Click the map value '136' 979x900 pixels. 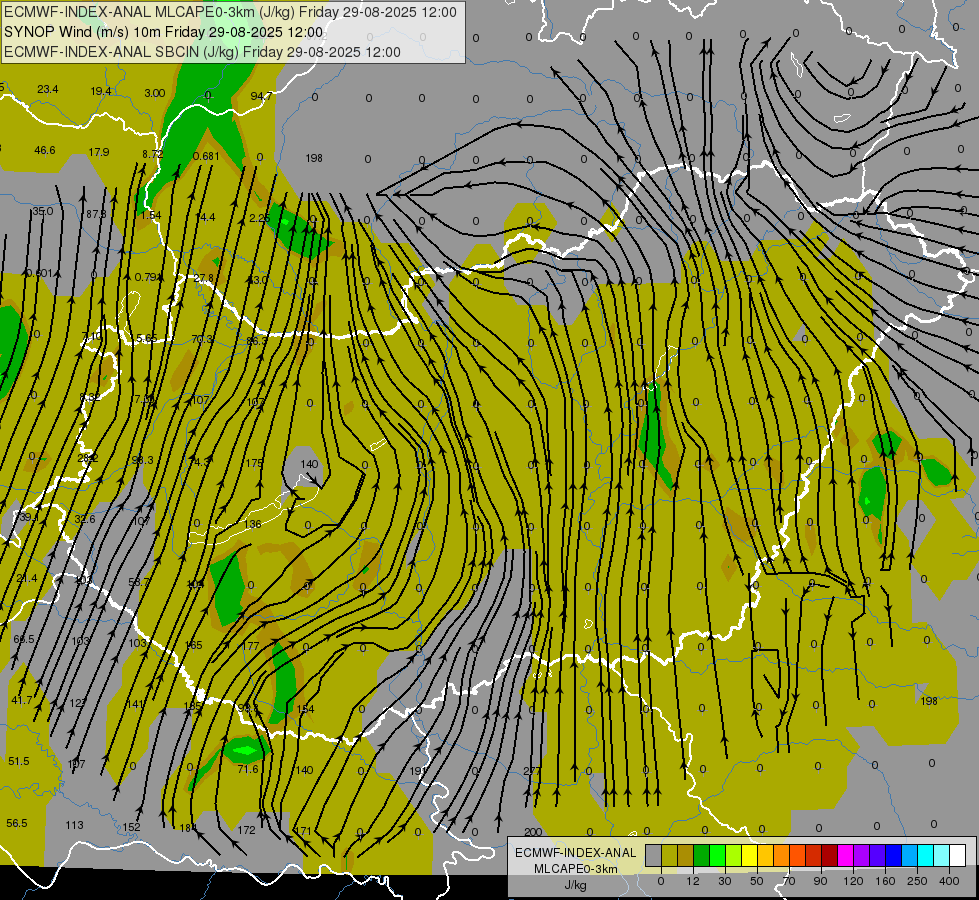tap(252, 523)
